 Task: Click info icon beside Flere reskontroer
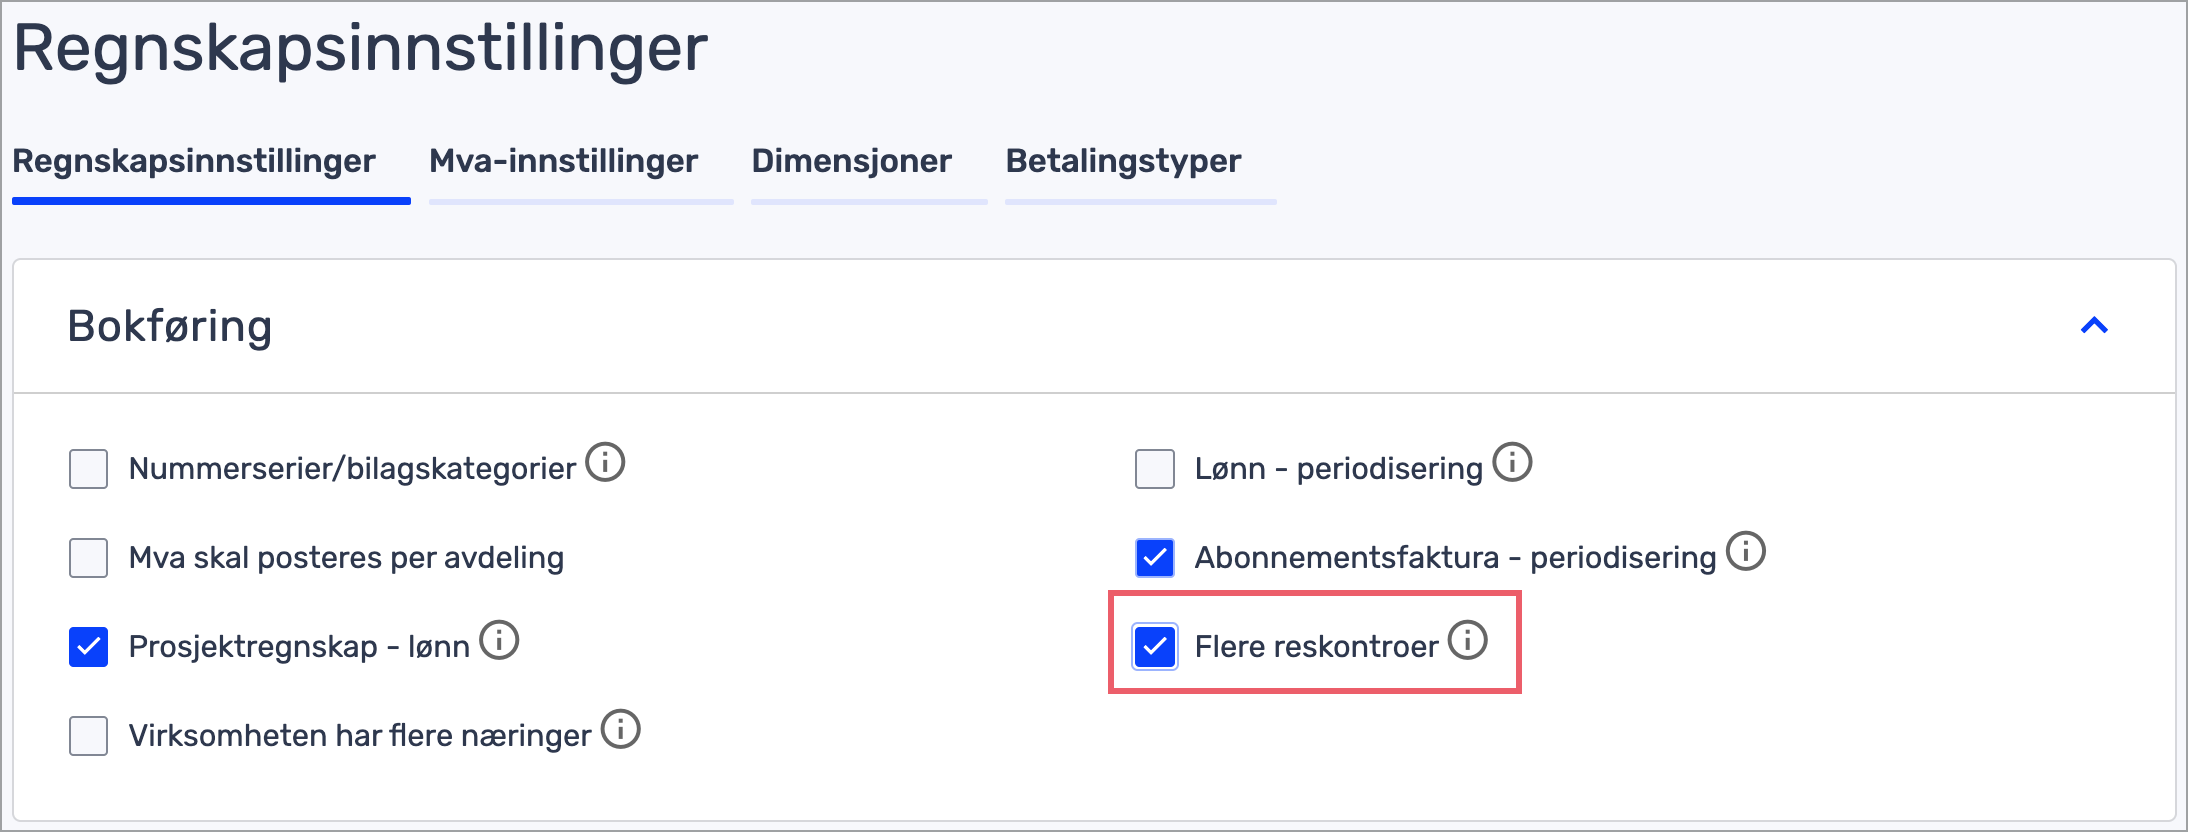tap(1468, 640)
